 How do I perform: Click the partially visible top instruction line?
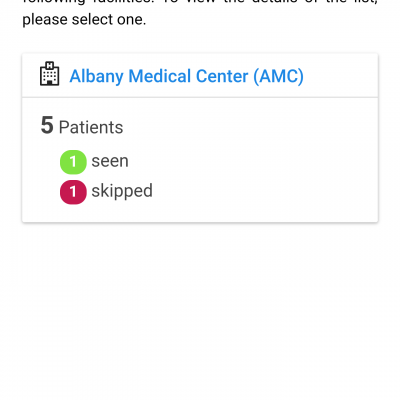(x=200, y=2)
